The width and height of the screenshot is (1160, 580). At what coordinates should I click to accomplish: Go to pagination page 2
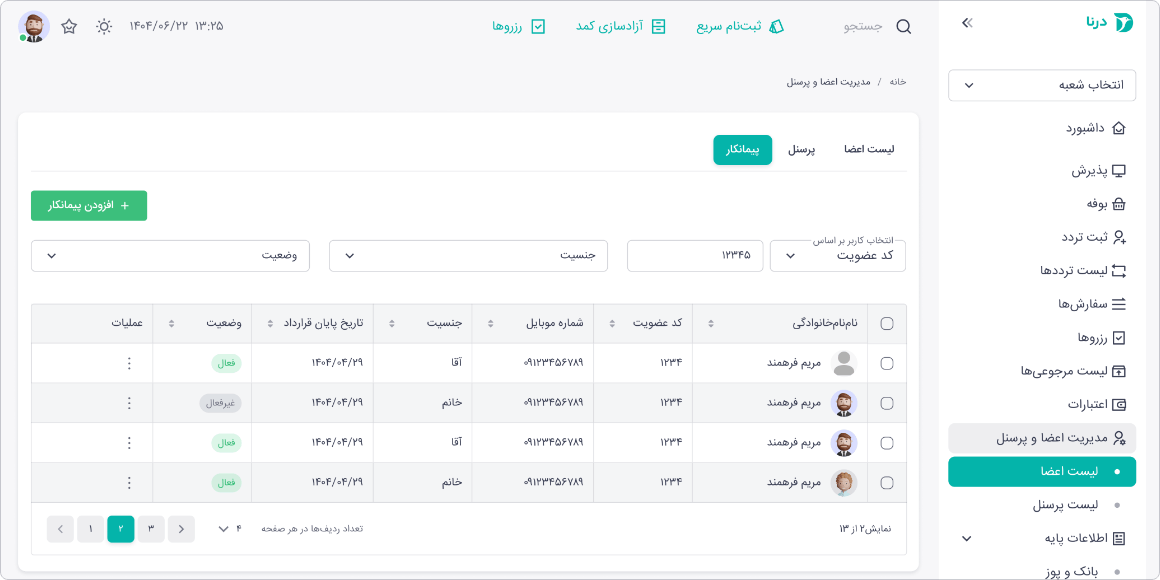coord(121,529)
